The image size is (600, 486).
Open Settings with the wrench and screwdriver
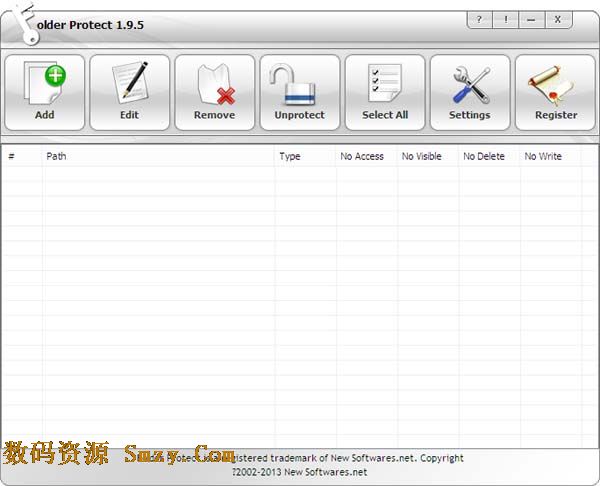pos(470,93)
